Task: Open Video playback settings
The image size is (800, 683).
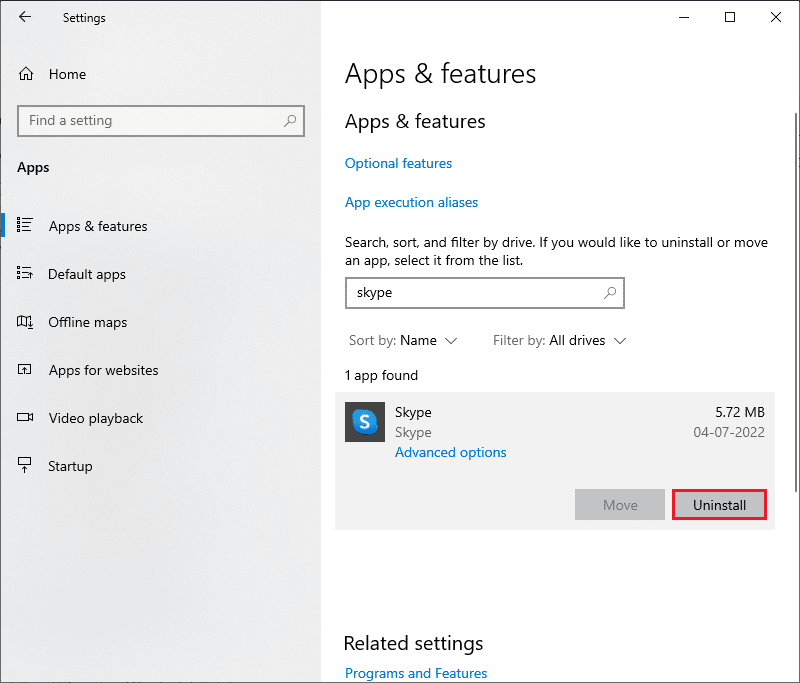Action: pos(94,418)
